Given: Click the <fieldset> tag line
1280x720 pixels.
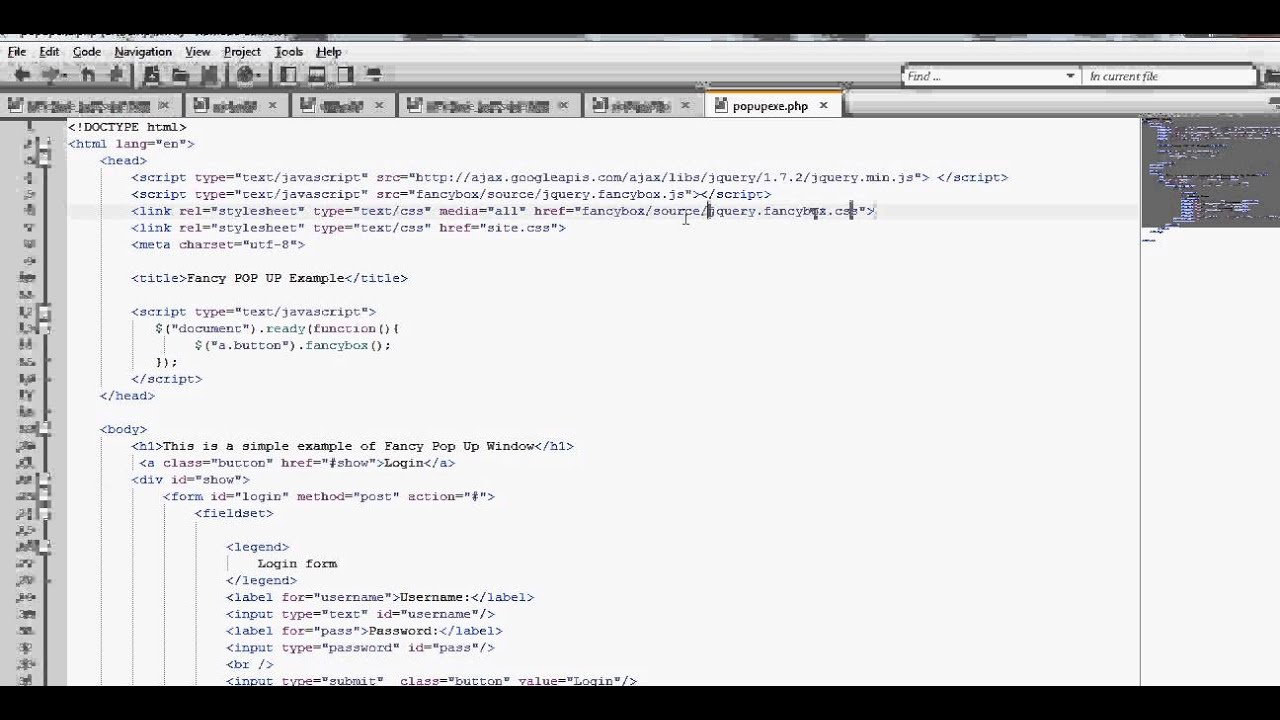Looking at the screenshot, I should [234, 513].
